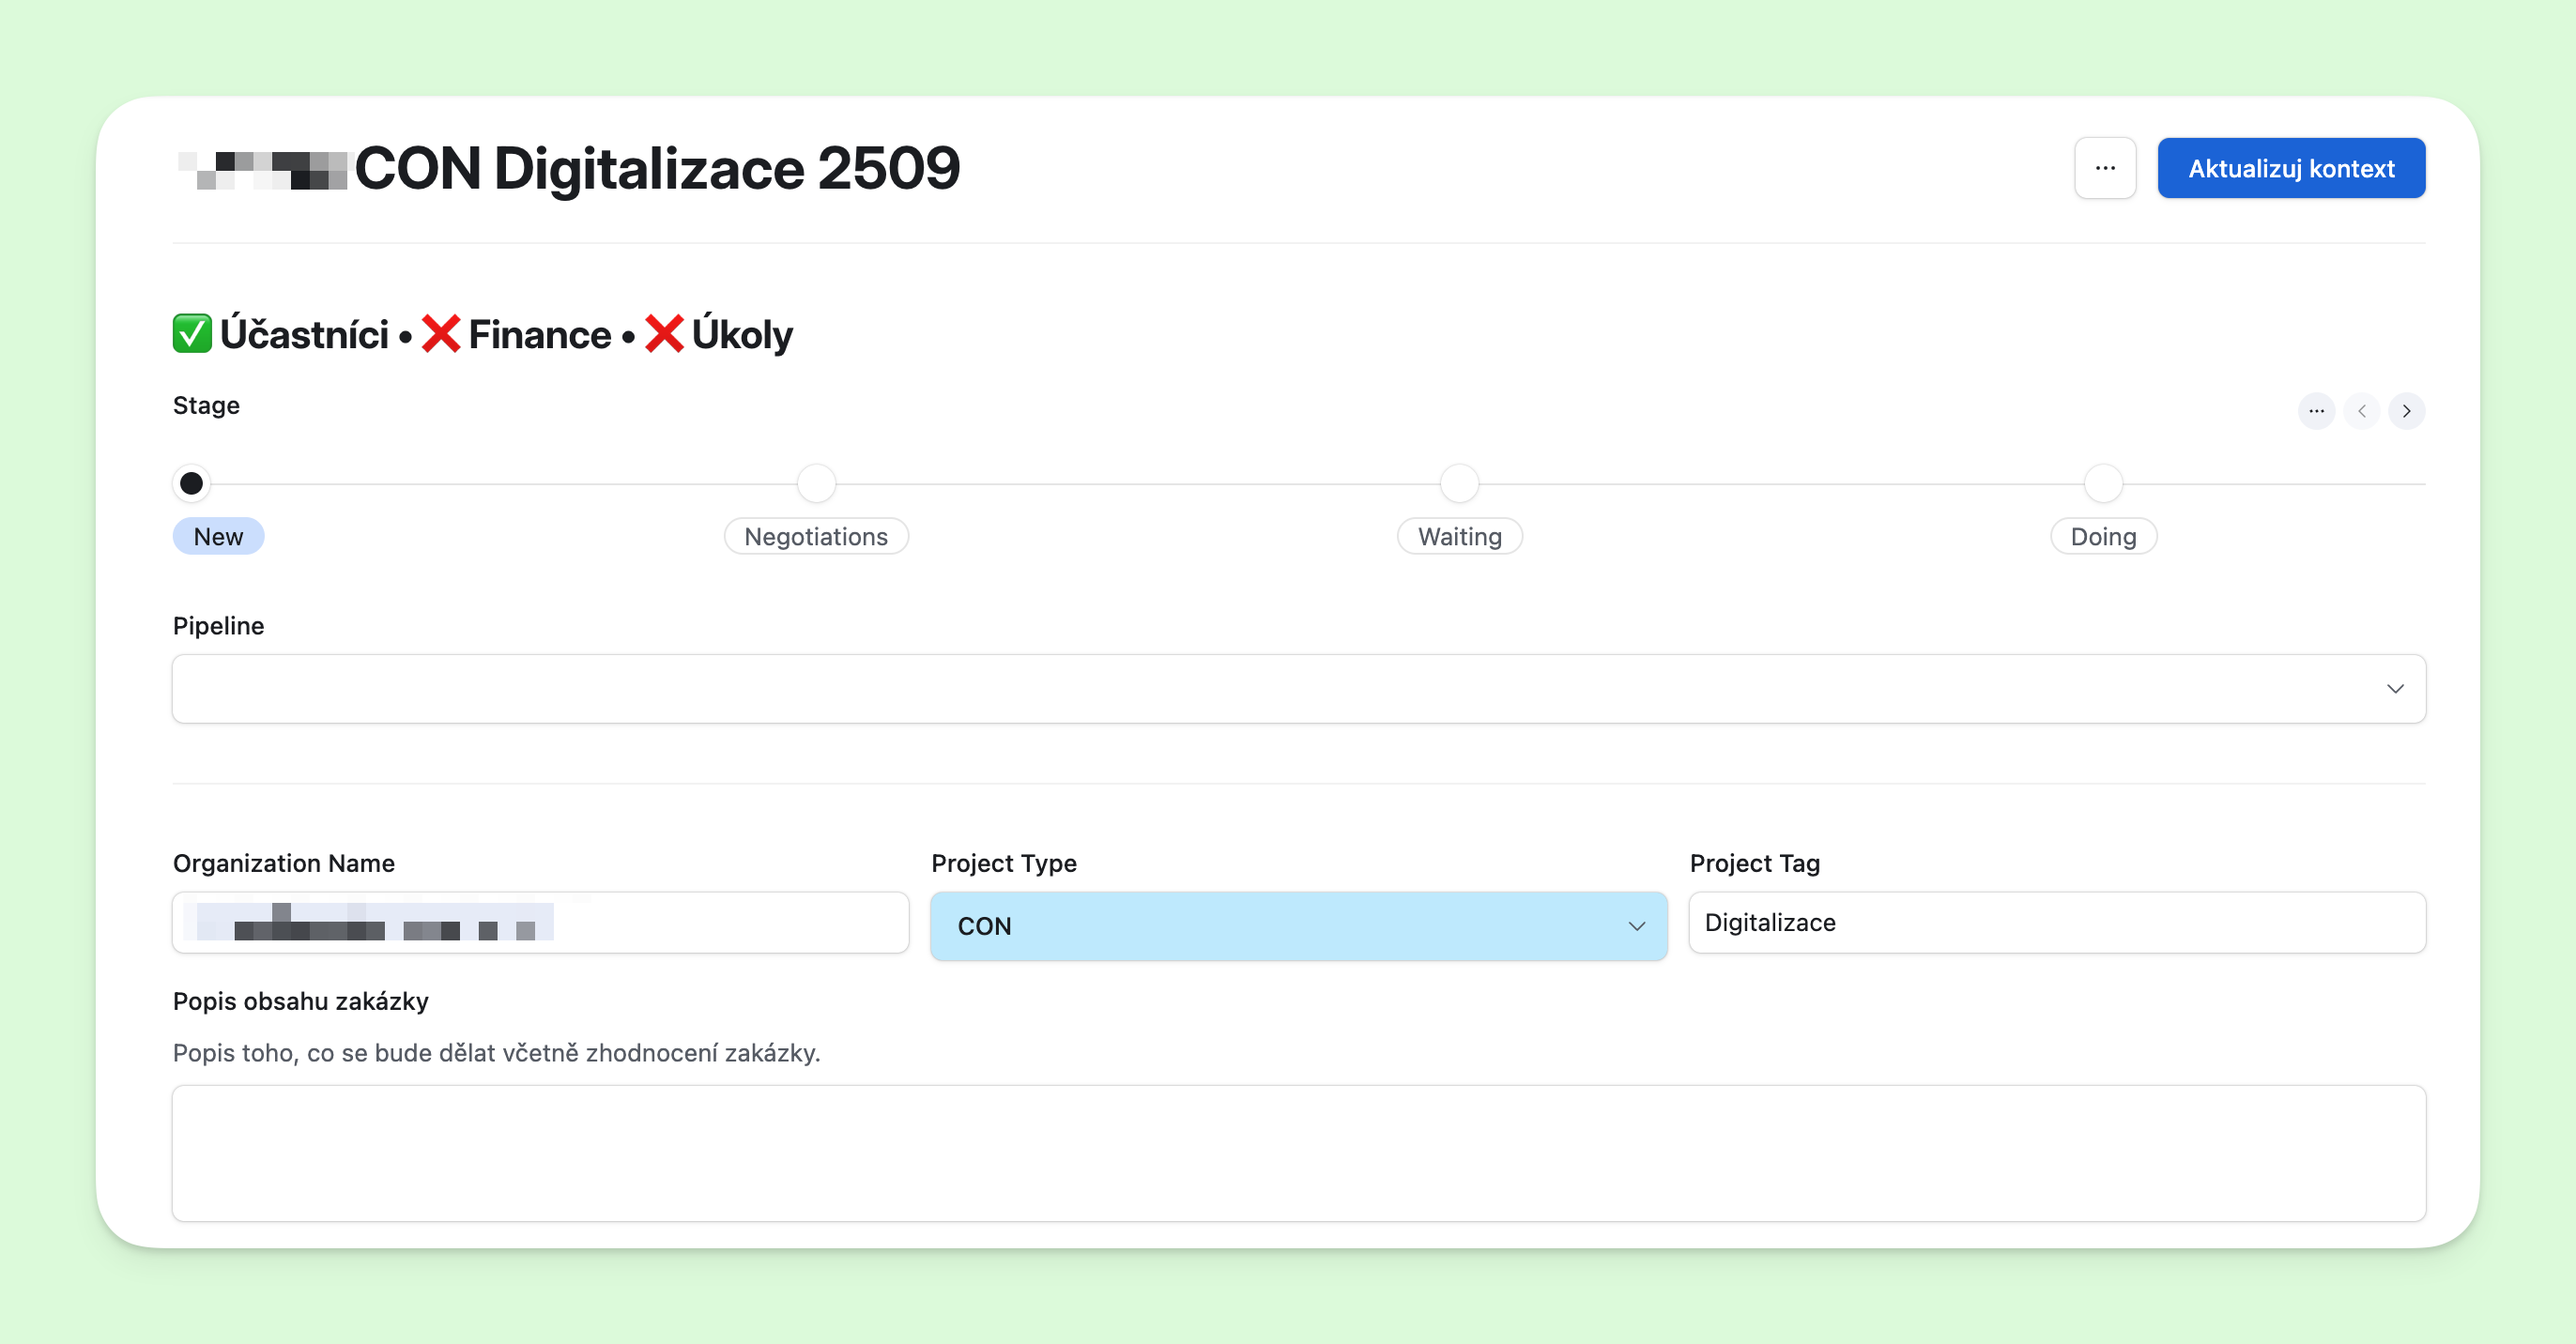Click the green checkmark beside Účastníci

192,334
